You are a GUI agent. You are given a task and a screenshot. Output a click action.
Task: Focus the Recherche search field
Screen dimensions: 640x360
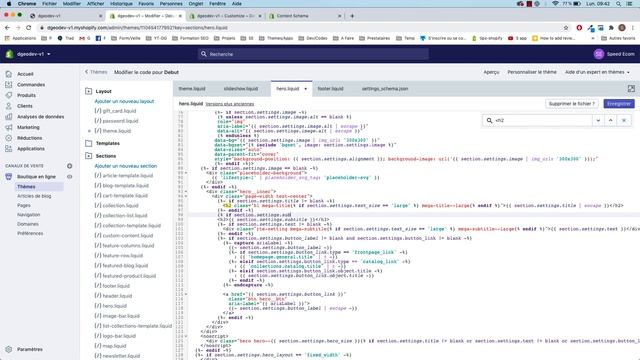point(313,54)
